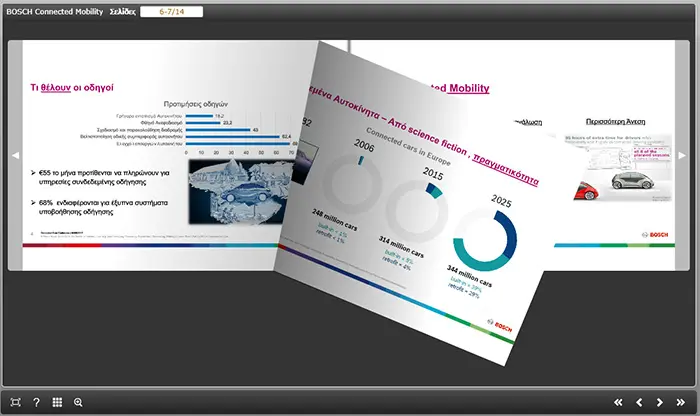Click the connected car cloud image

pyautogui.click(x=241, y=191)
